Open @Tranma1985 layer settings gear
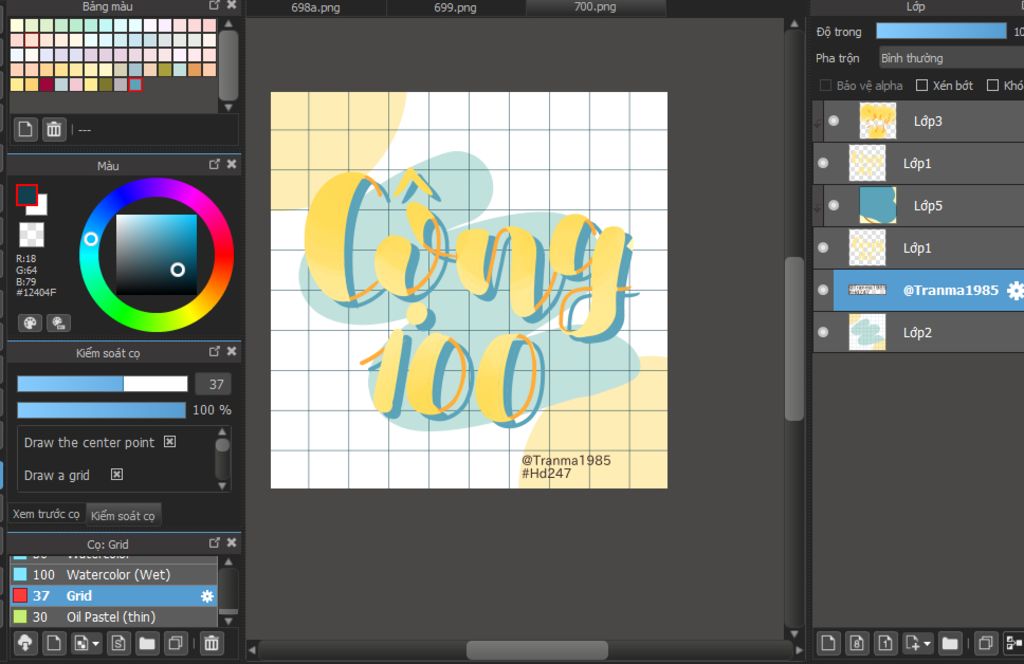This screenshot has height=664, width=1024. [1015, 290]
